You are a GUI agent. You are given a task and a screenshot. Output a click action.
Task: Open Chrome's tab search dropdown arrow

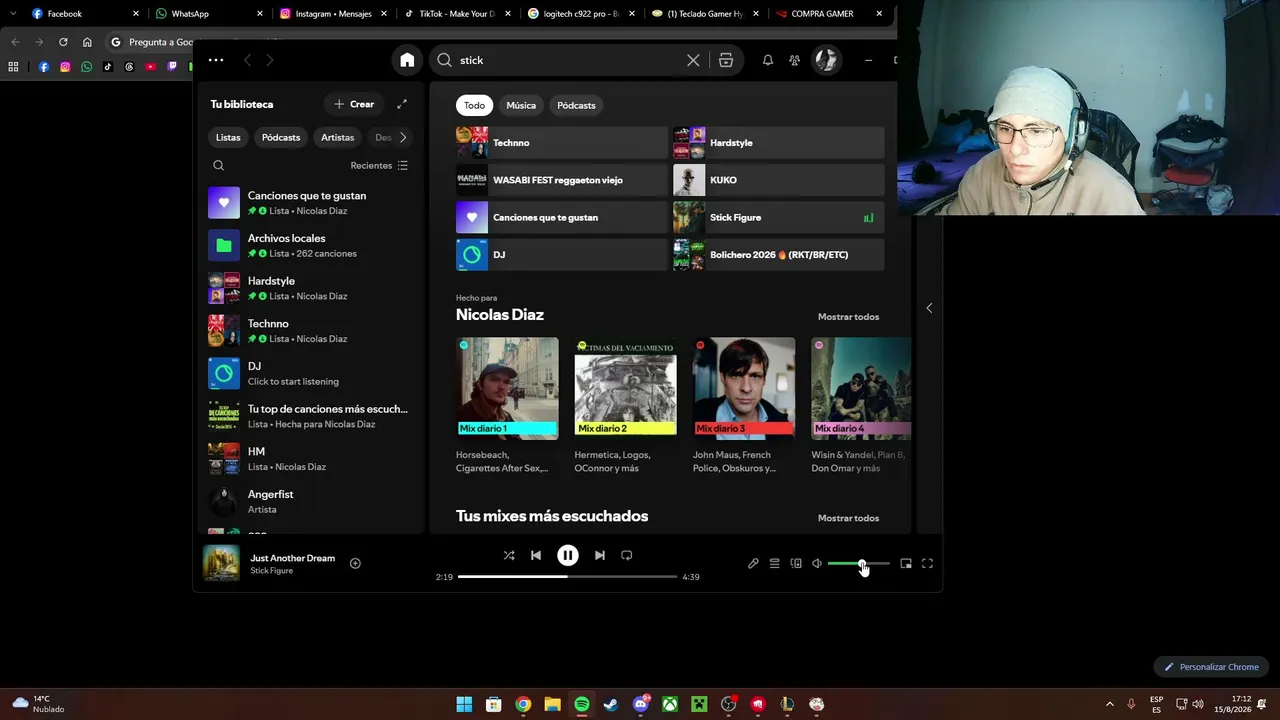click(13, 14)
